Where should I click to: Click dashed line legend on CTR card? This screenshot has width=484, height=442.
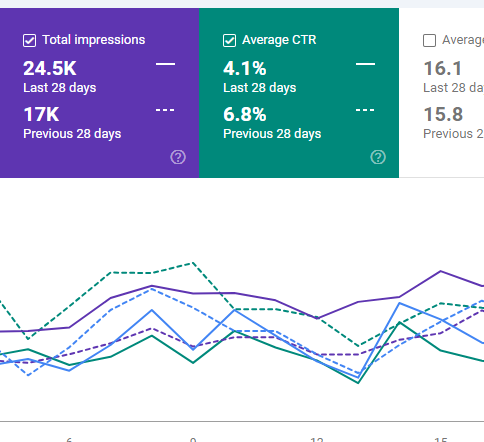coord(365,110)
